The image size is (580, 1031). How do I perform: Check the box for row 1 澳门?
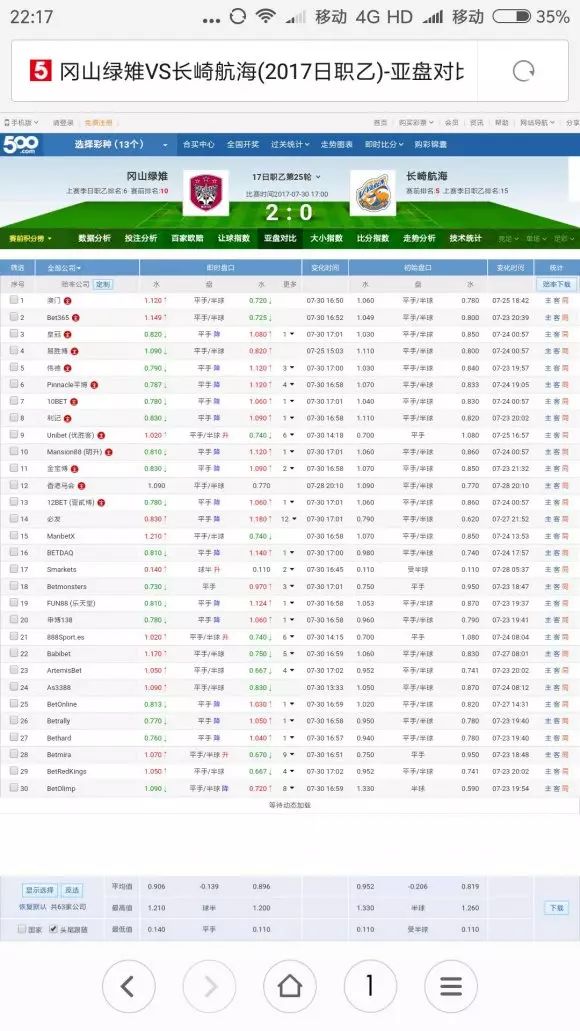click(x=14, y=300)
